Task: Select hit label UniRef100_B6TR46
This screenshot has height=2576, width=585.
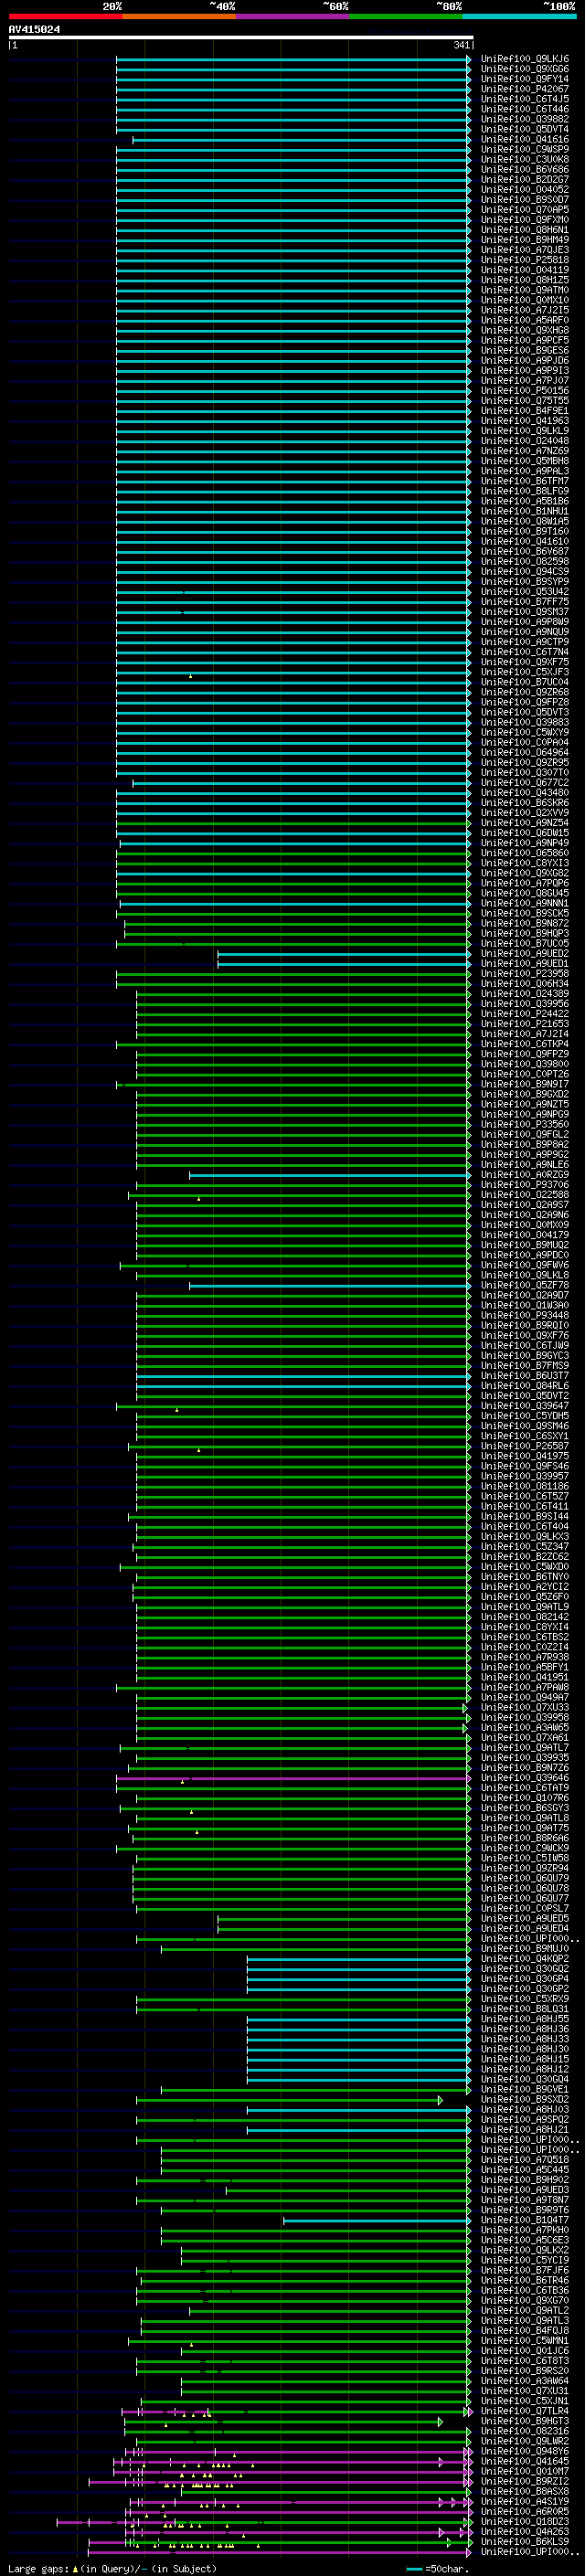Action: 525,2280
